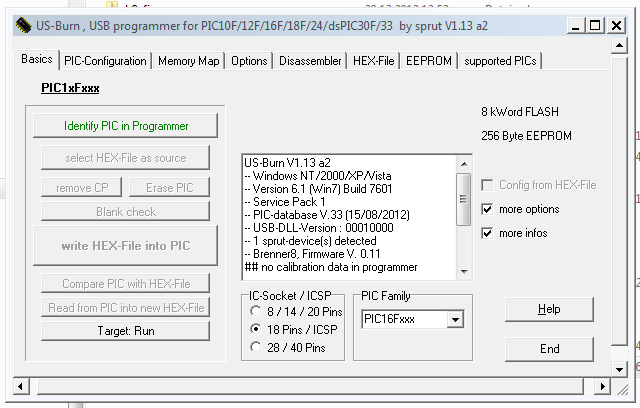Viewport: 640px width, 408px height.
Task: Click the Target: Run button
Action: 126,331
